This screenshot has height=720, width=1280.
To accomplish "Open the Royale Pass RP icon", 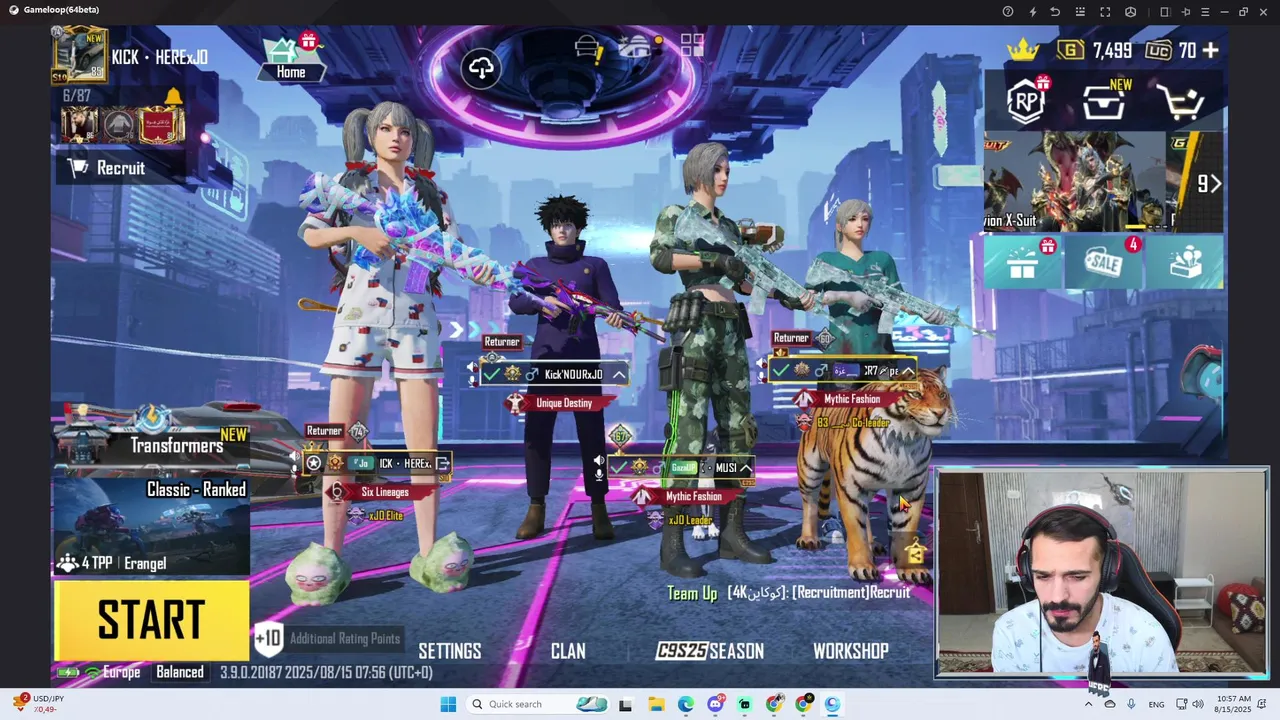I will (1026, 101).
